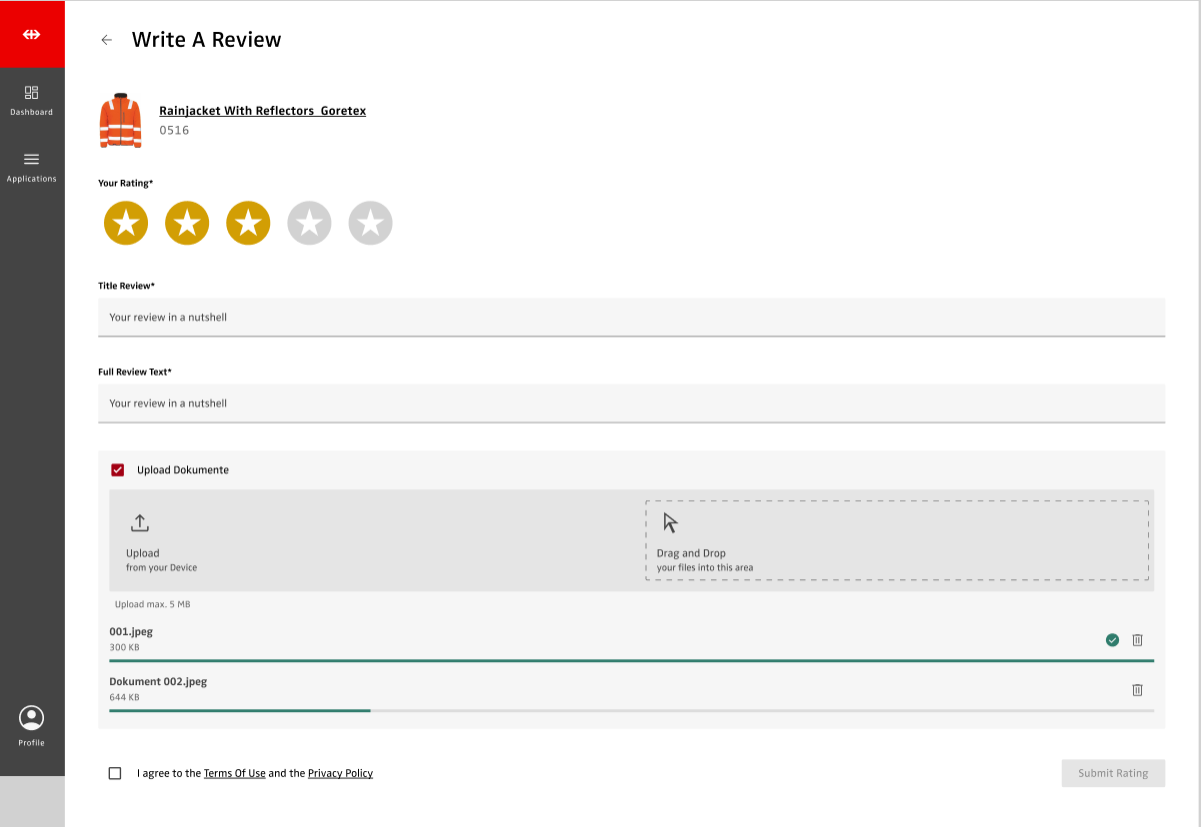
Task: Uncheck the Upload Dokumente checkbox
Action: pos(117,470)
